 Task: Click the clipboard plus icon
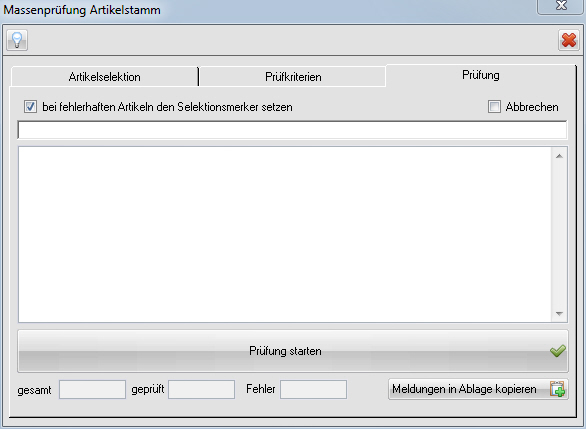point(557,389)
